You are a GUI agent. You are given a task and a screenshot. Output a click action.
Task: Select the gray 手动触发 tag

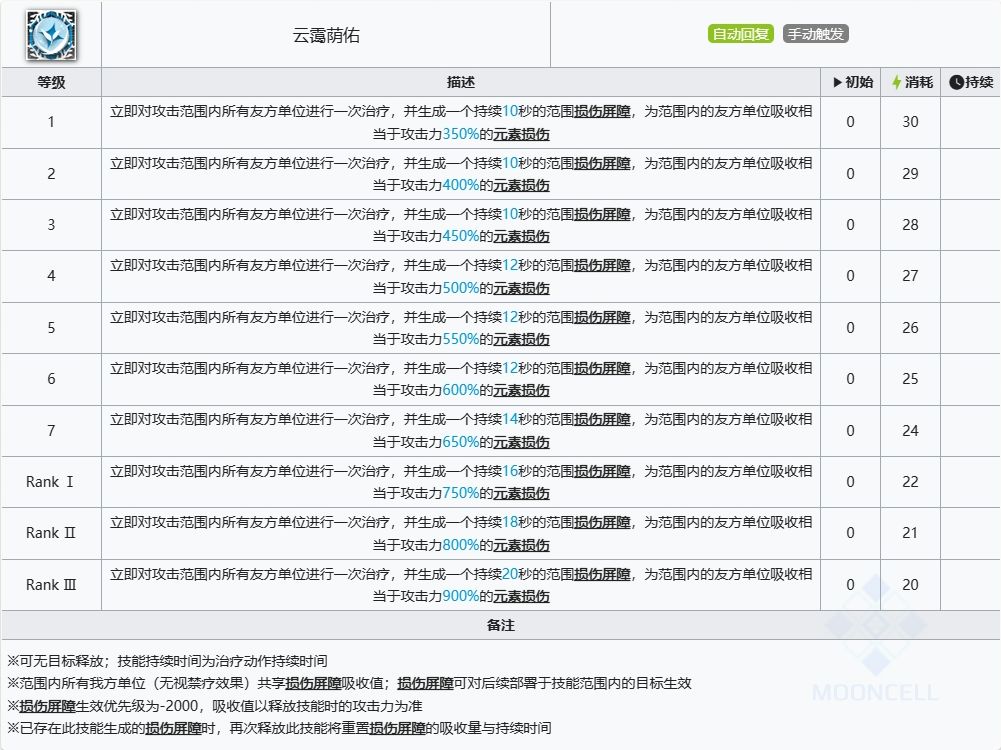[x=815, y=34]
